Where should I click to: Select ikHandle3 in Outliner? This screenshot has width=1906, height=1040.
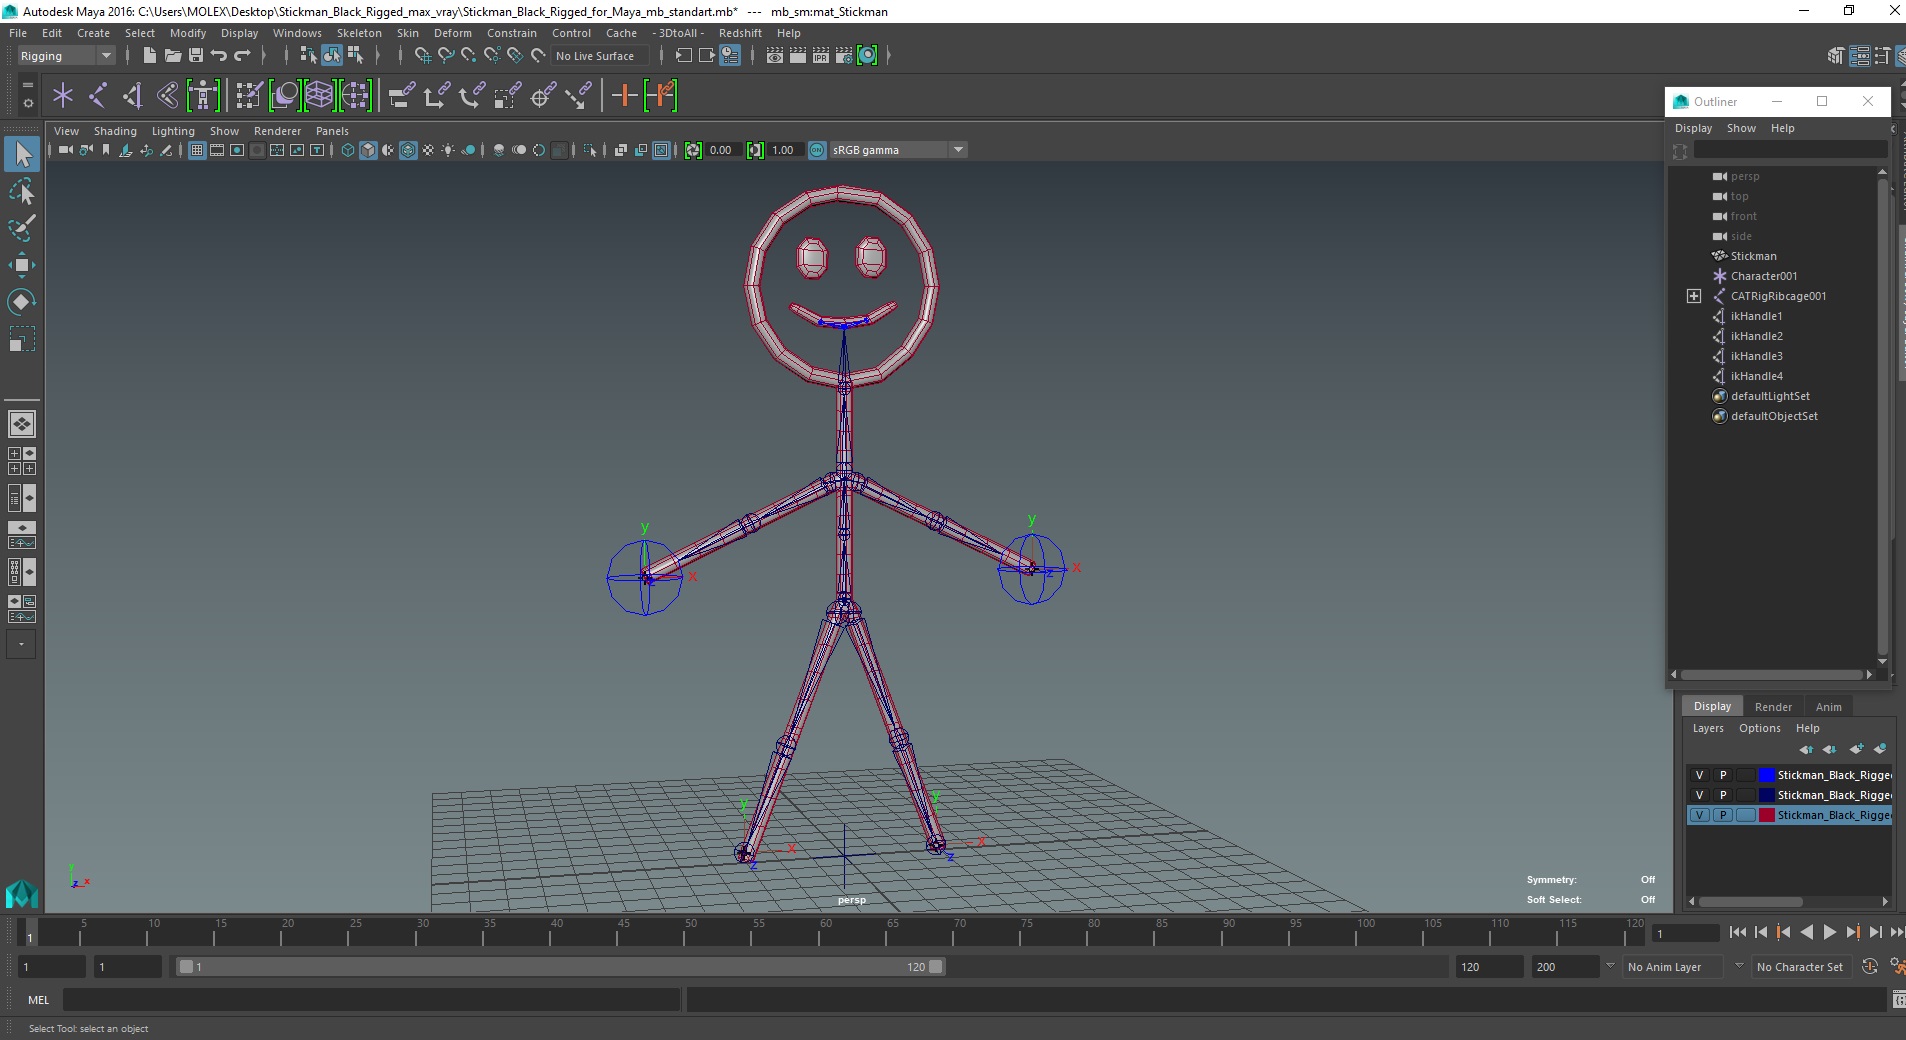click(1756, 356)
